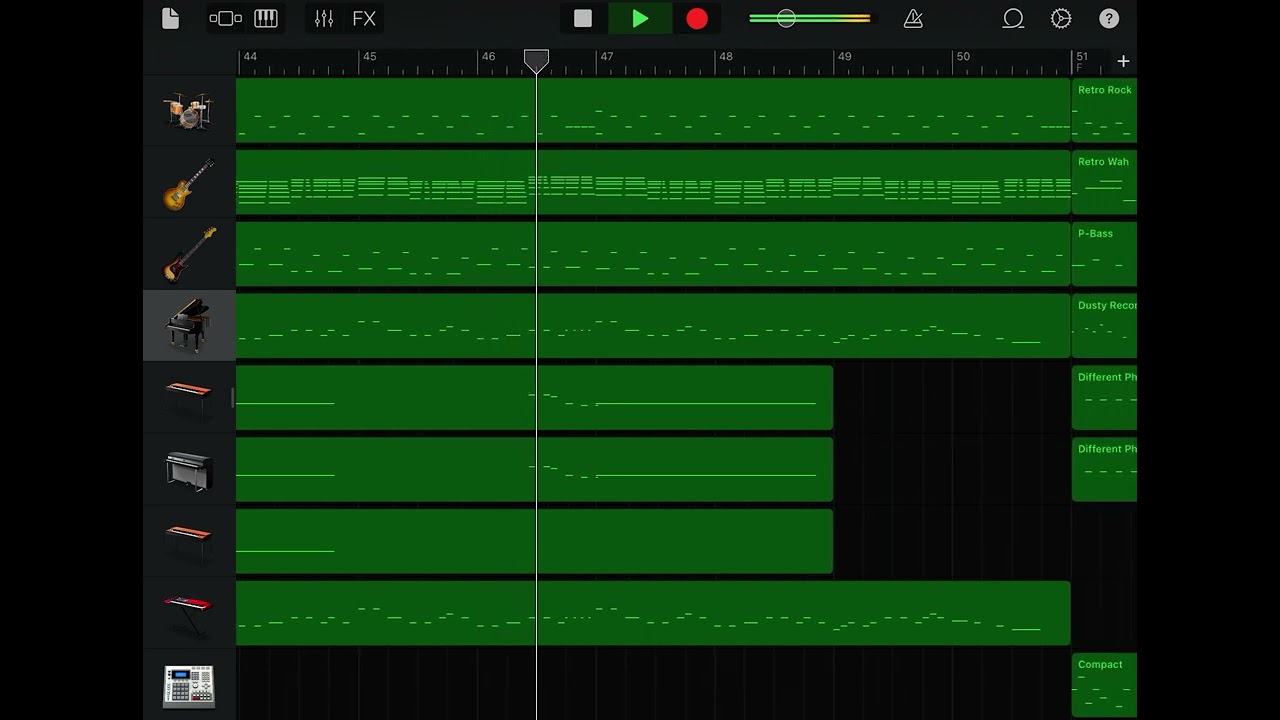The width and height of the screenshot is (1280, 720).
Task: Open My Songs document browser
Action: (170, 18)
